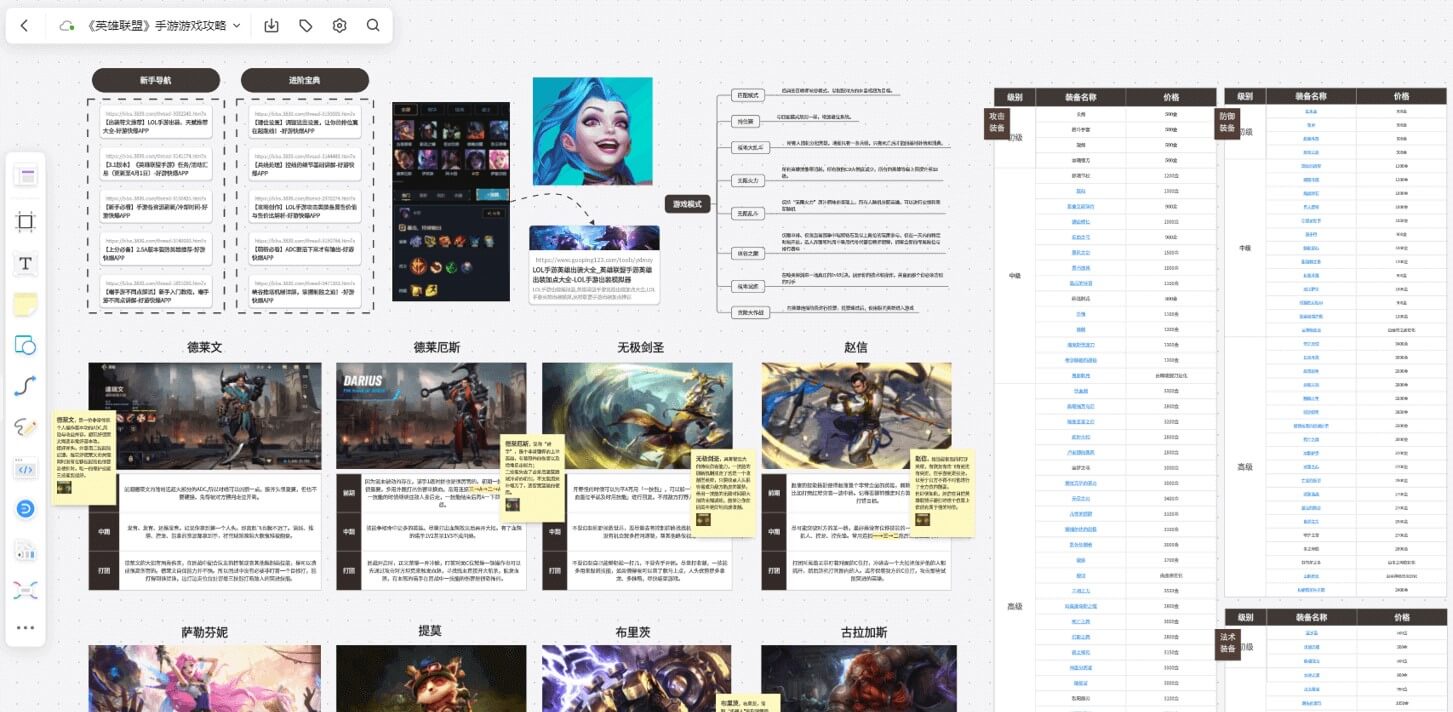Select the Text tool

click(x=26, y=264)
